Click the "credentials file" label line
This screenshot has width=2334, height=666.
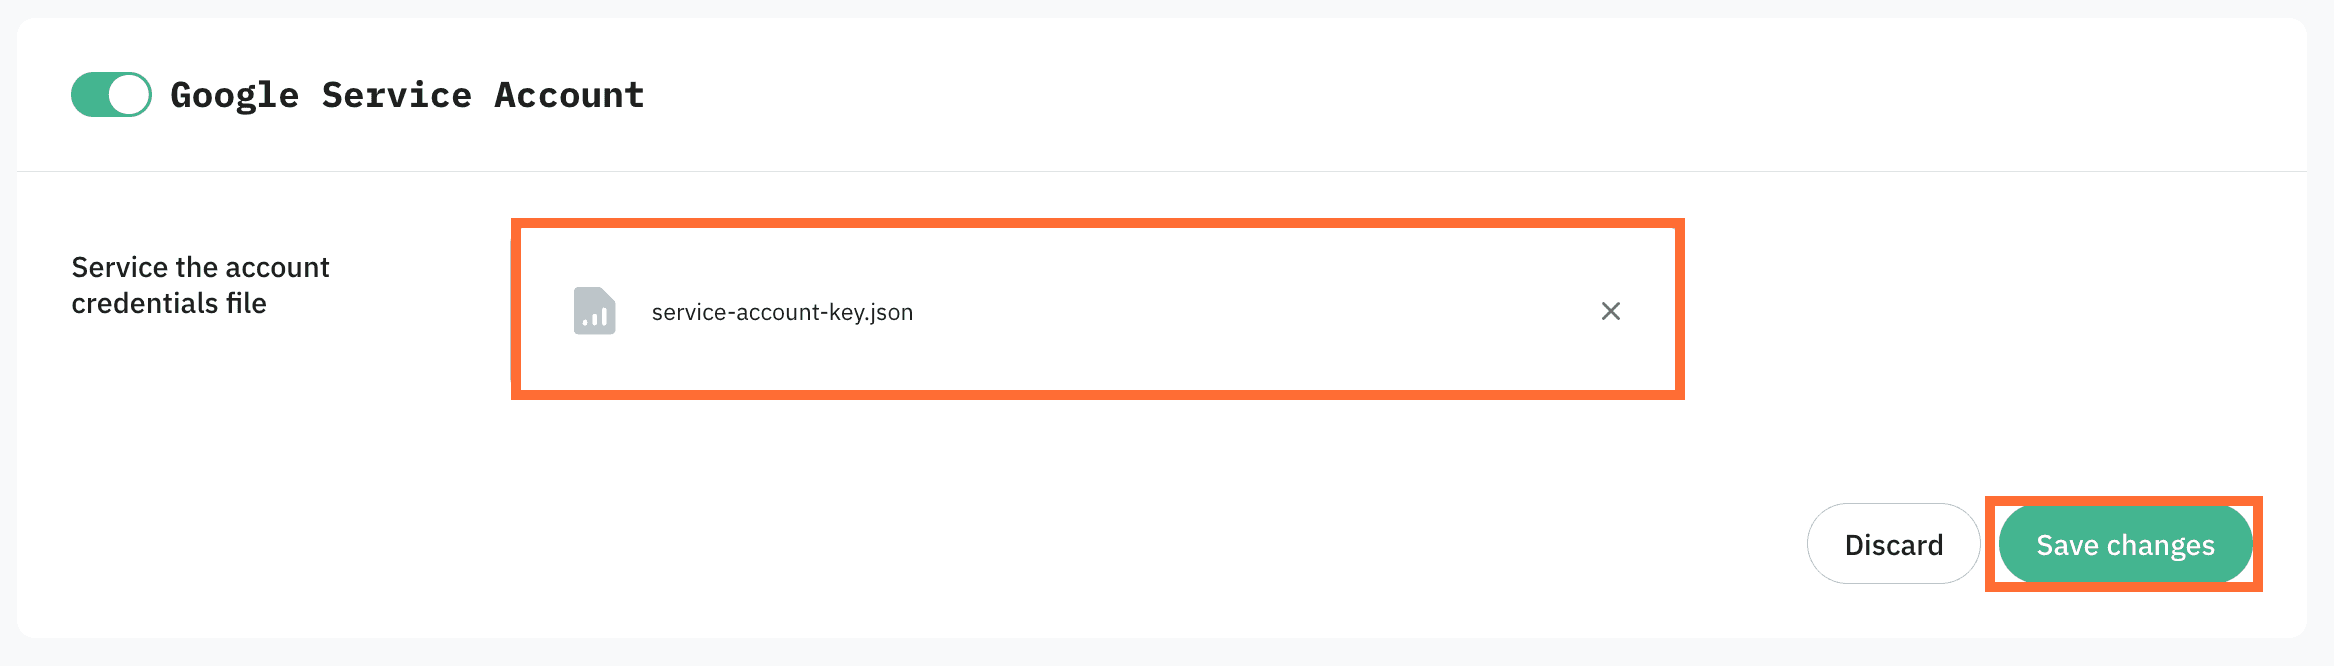coord(169,303)
